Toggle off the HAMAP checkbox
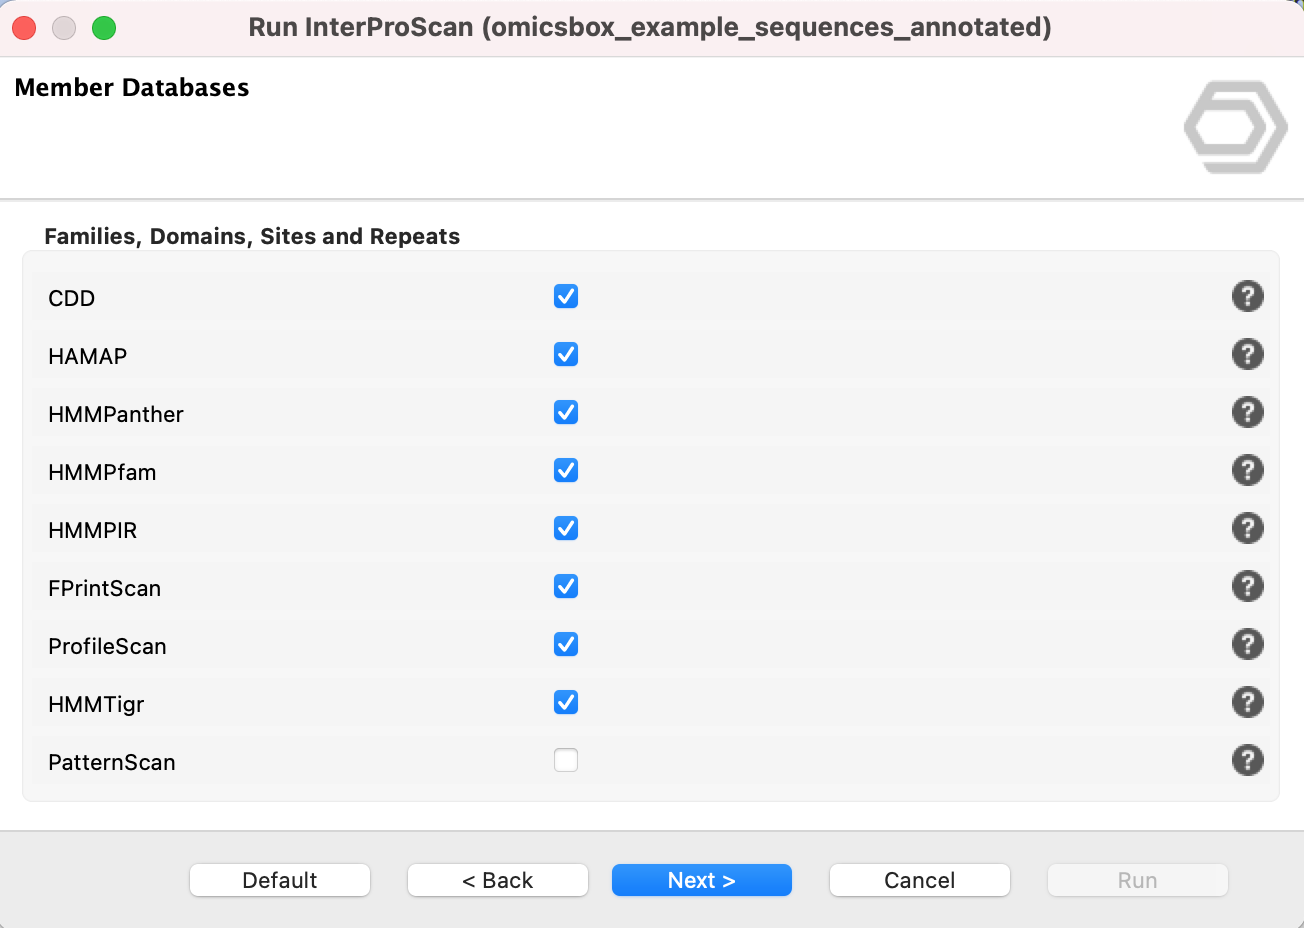Image resolution: width=1304 pixels, height=928 pixels. (566, 355)
